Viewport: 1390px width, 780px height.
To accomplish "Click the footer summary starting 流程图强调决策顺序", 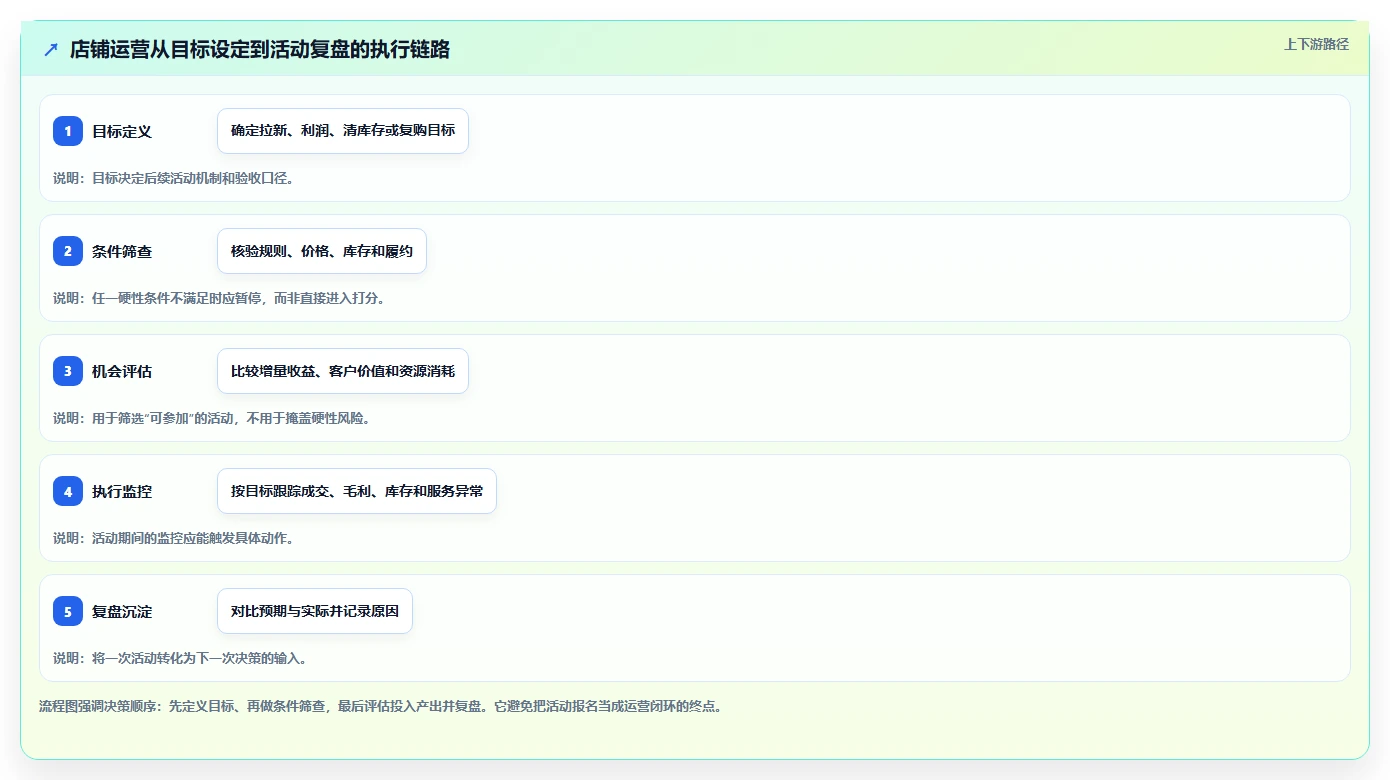I will [x=380, y=706].
